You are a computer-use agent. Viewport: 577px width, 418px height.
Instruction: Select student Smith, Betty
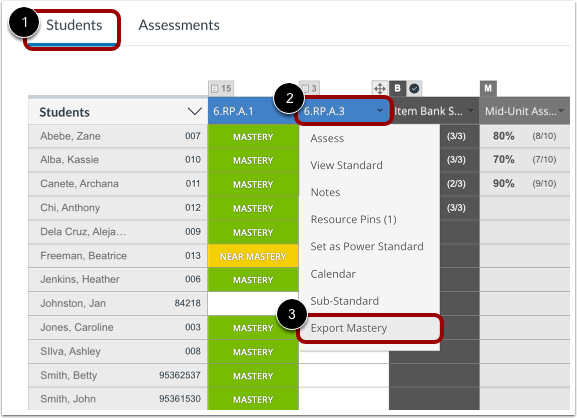69,375
